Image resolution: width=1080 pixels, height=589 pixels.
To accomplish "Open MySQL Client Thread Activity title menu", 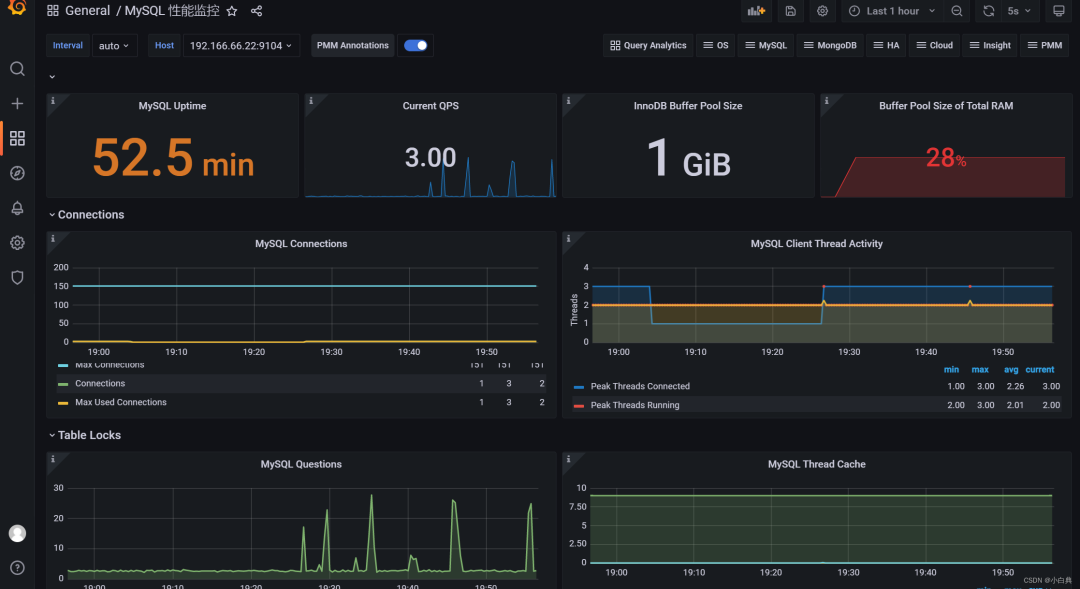I will tap(816, 244).
